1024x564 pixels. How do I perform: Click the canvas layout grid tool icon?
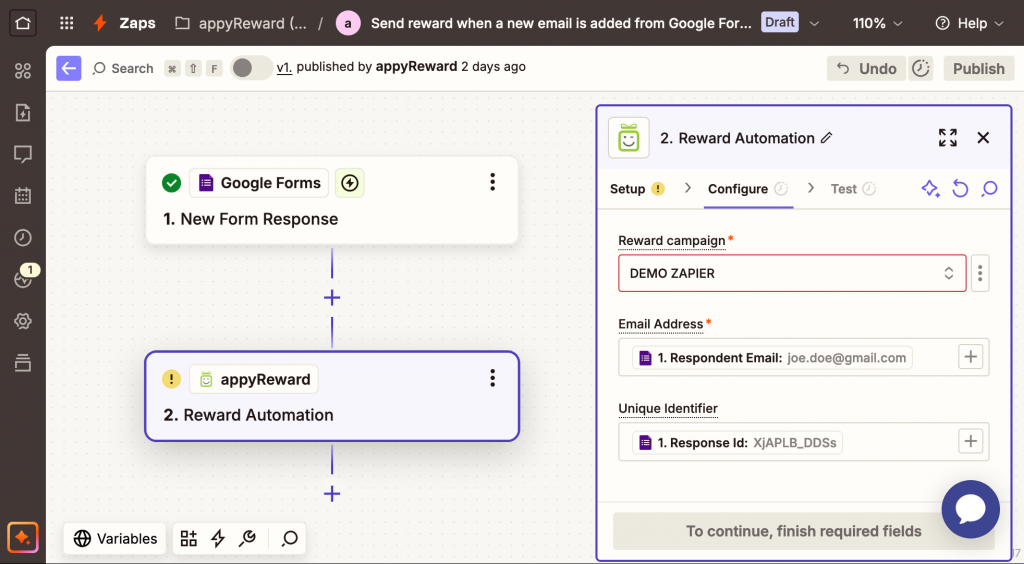(189, 539)
